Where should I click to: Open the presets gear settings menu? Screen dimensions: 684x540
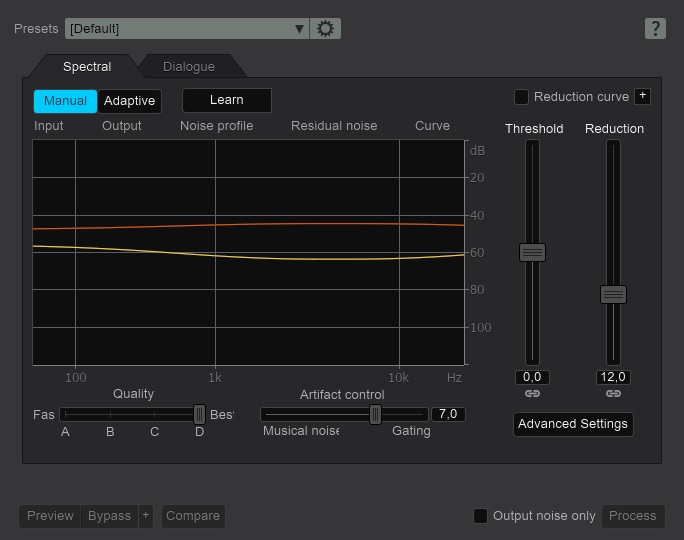[x=325, y=29]
